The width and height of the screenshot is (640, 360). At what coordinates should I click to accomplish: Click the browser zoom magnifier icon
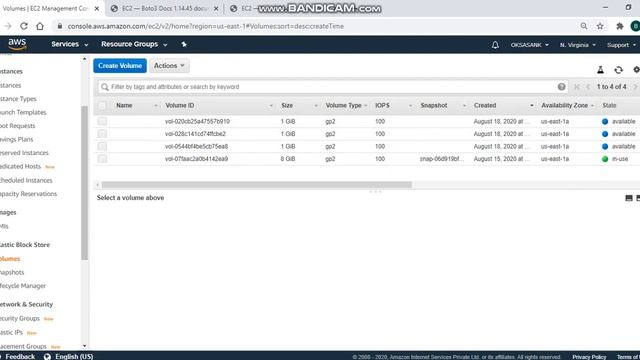pos(584,26)
